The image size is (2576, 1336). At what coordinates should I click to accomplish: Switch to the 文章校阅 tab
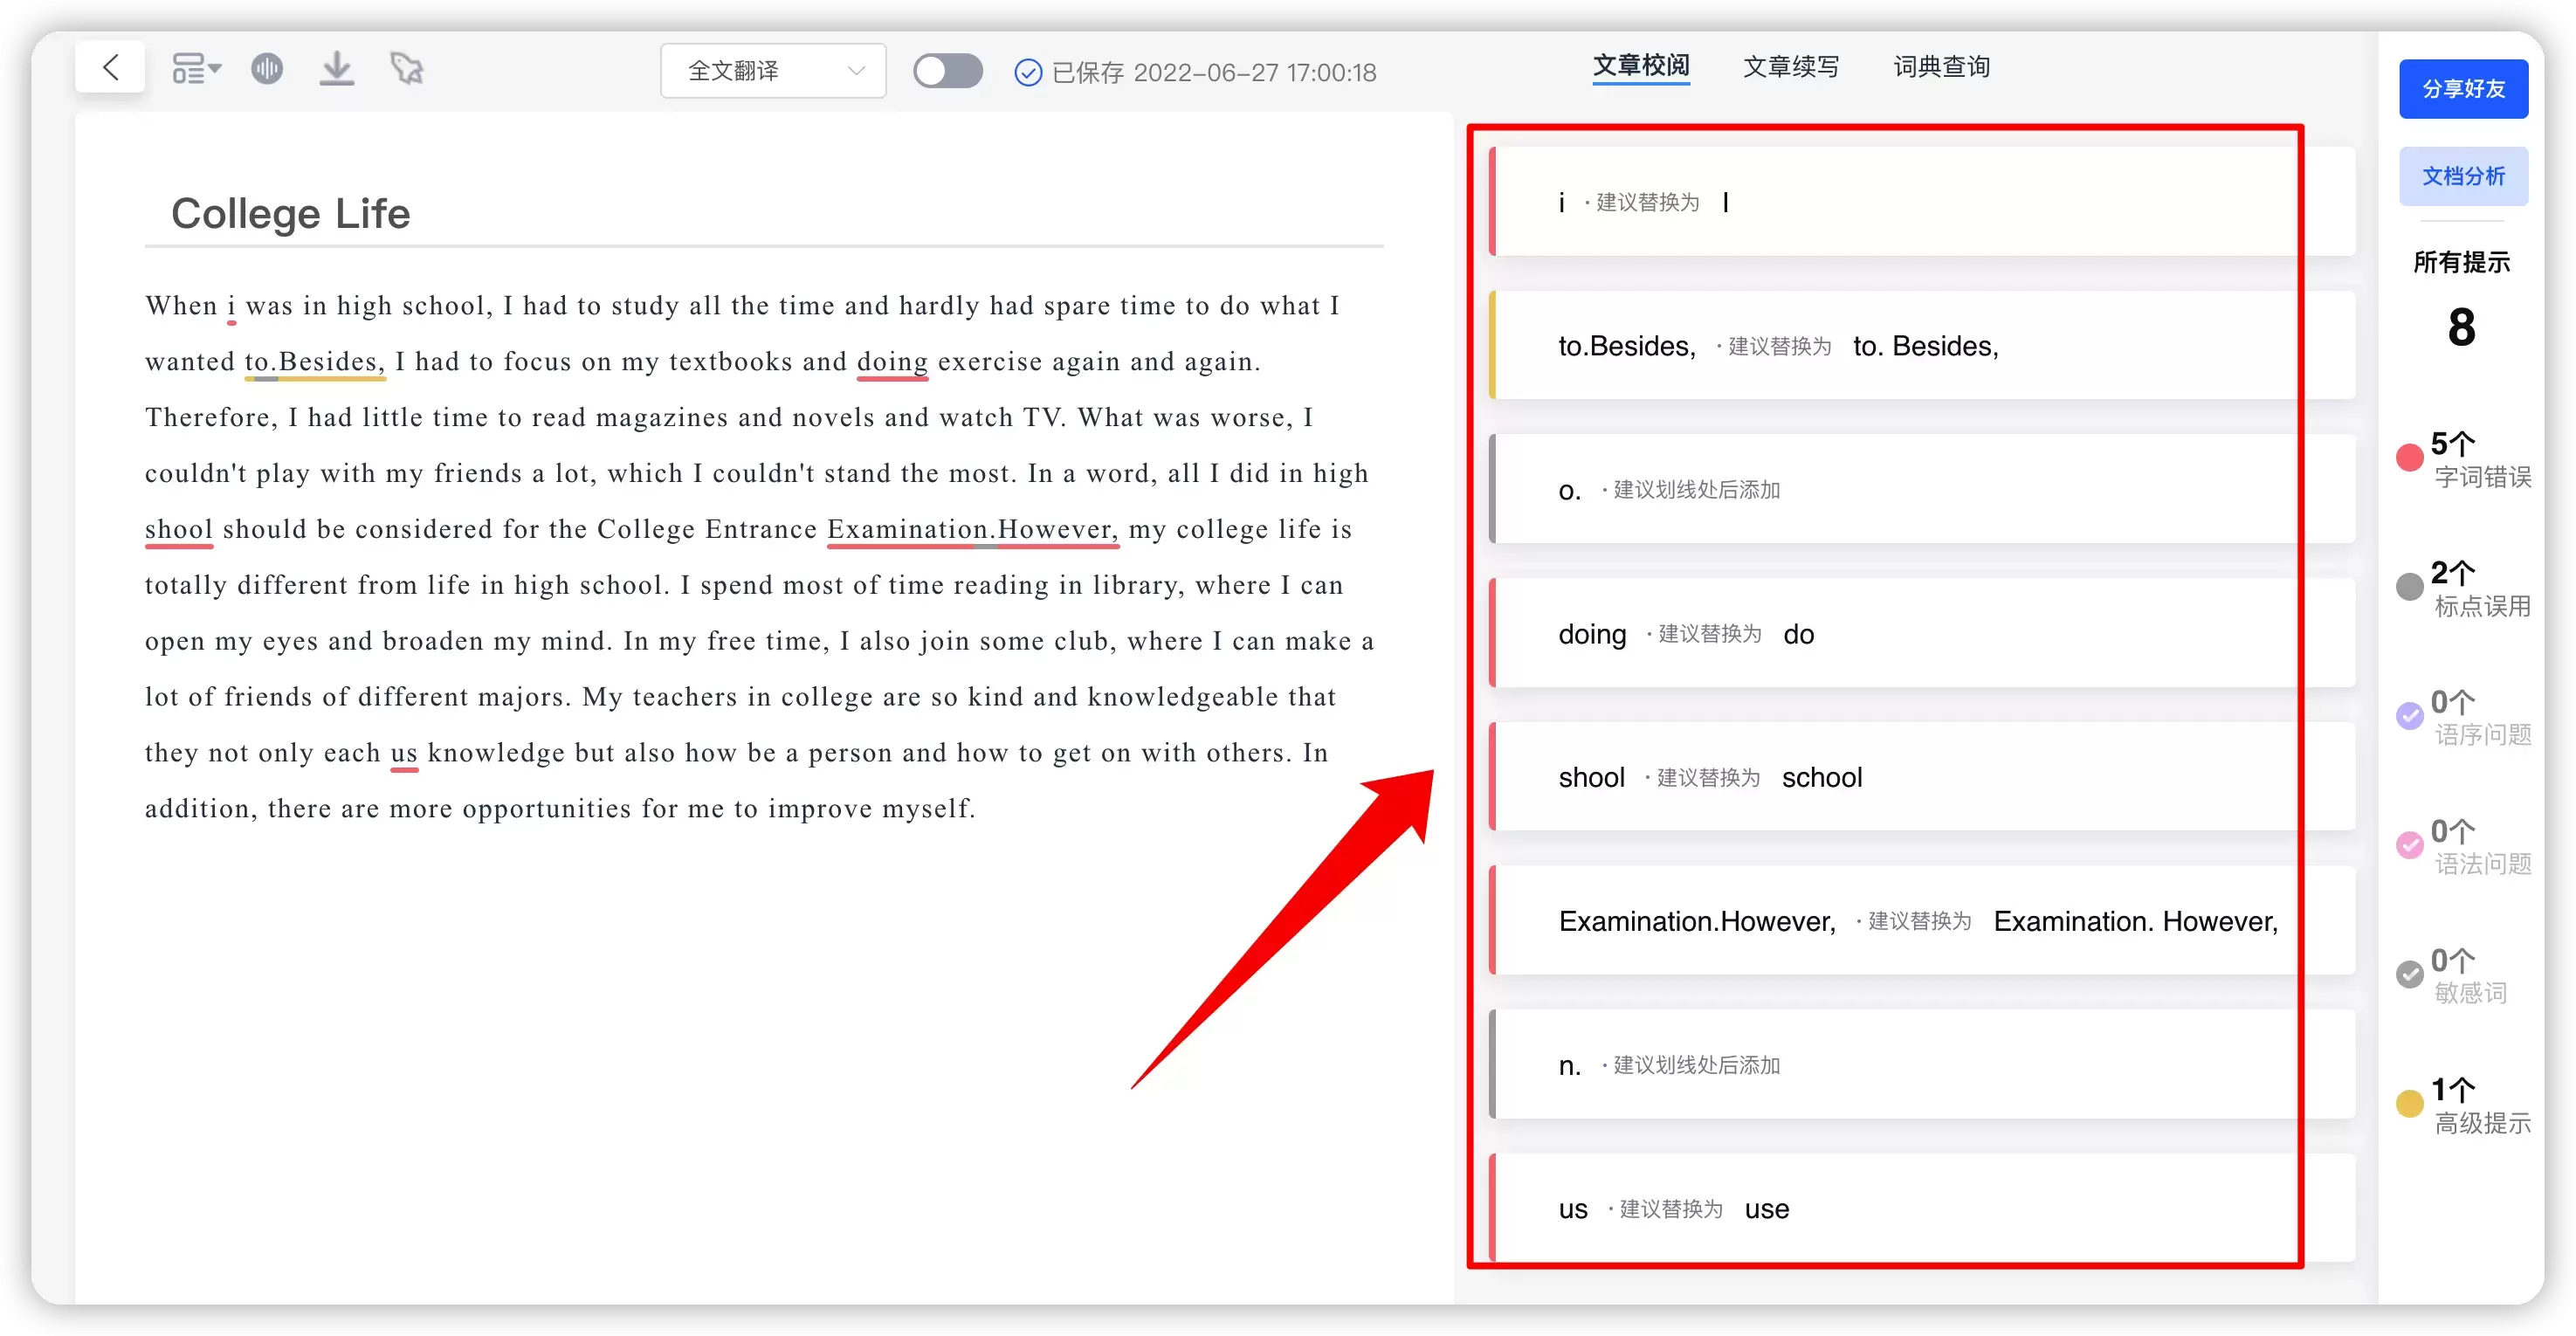tap(1640, 66)
